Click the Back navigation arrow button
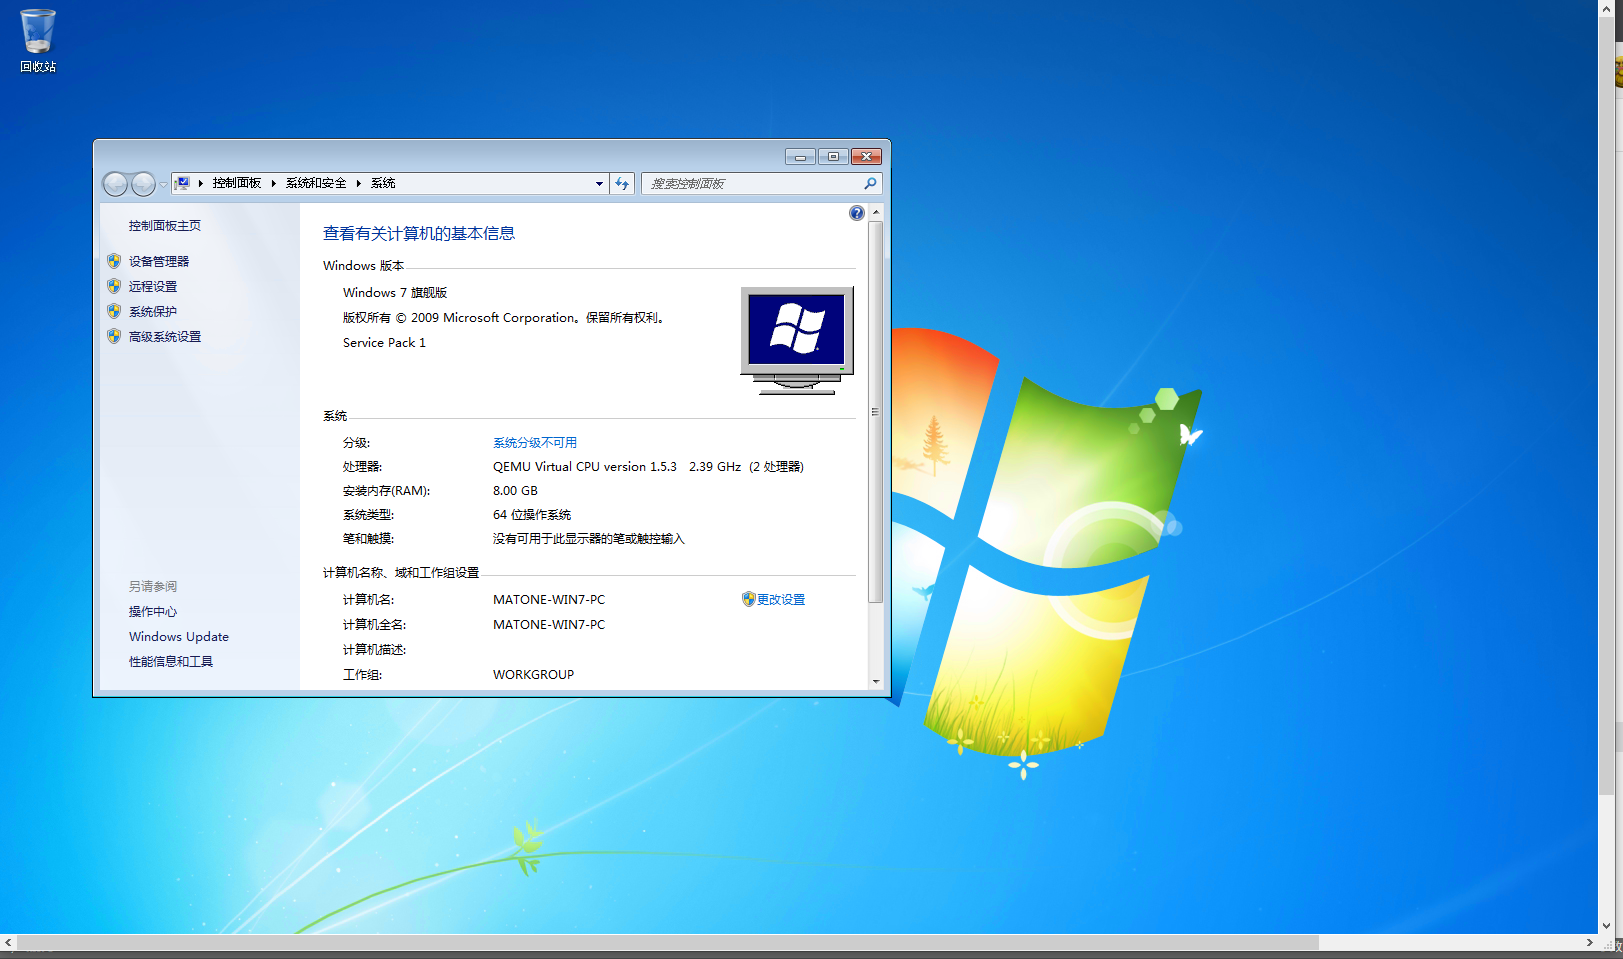Viewport: 1623px width, 959px height. point(116,184)
